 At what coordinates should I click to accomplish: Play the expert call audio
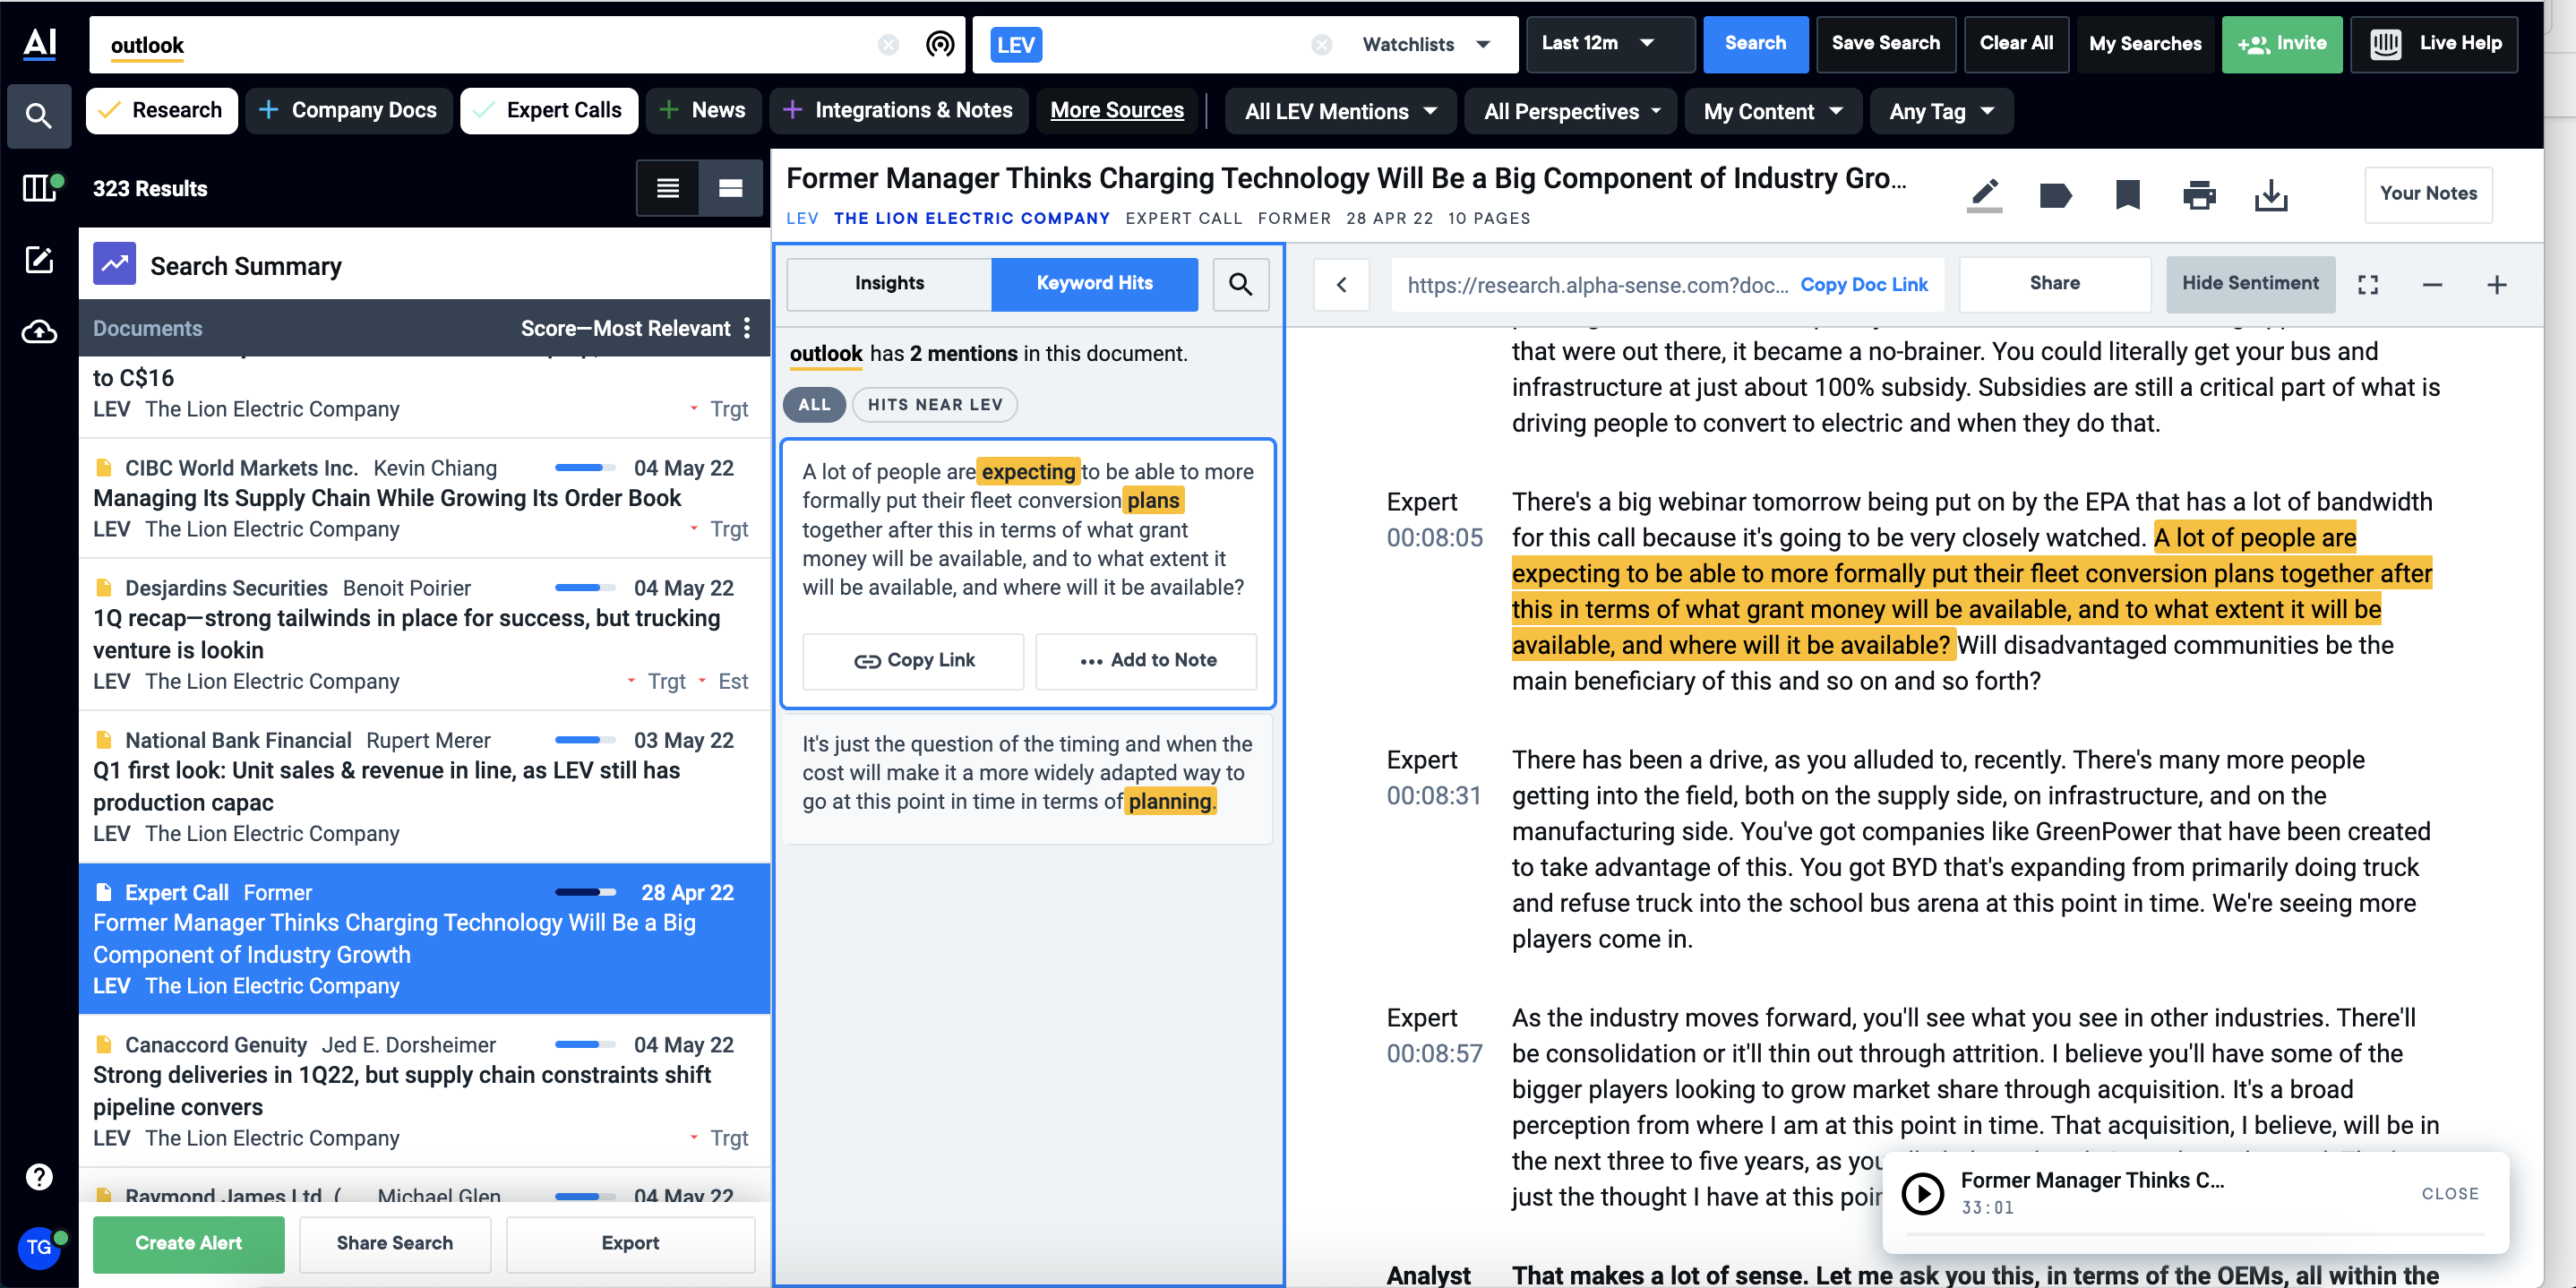[x=1922, y=1193]
